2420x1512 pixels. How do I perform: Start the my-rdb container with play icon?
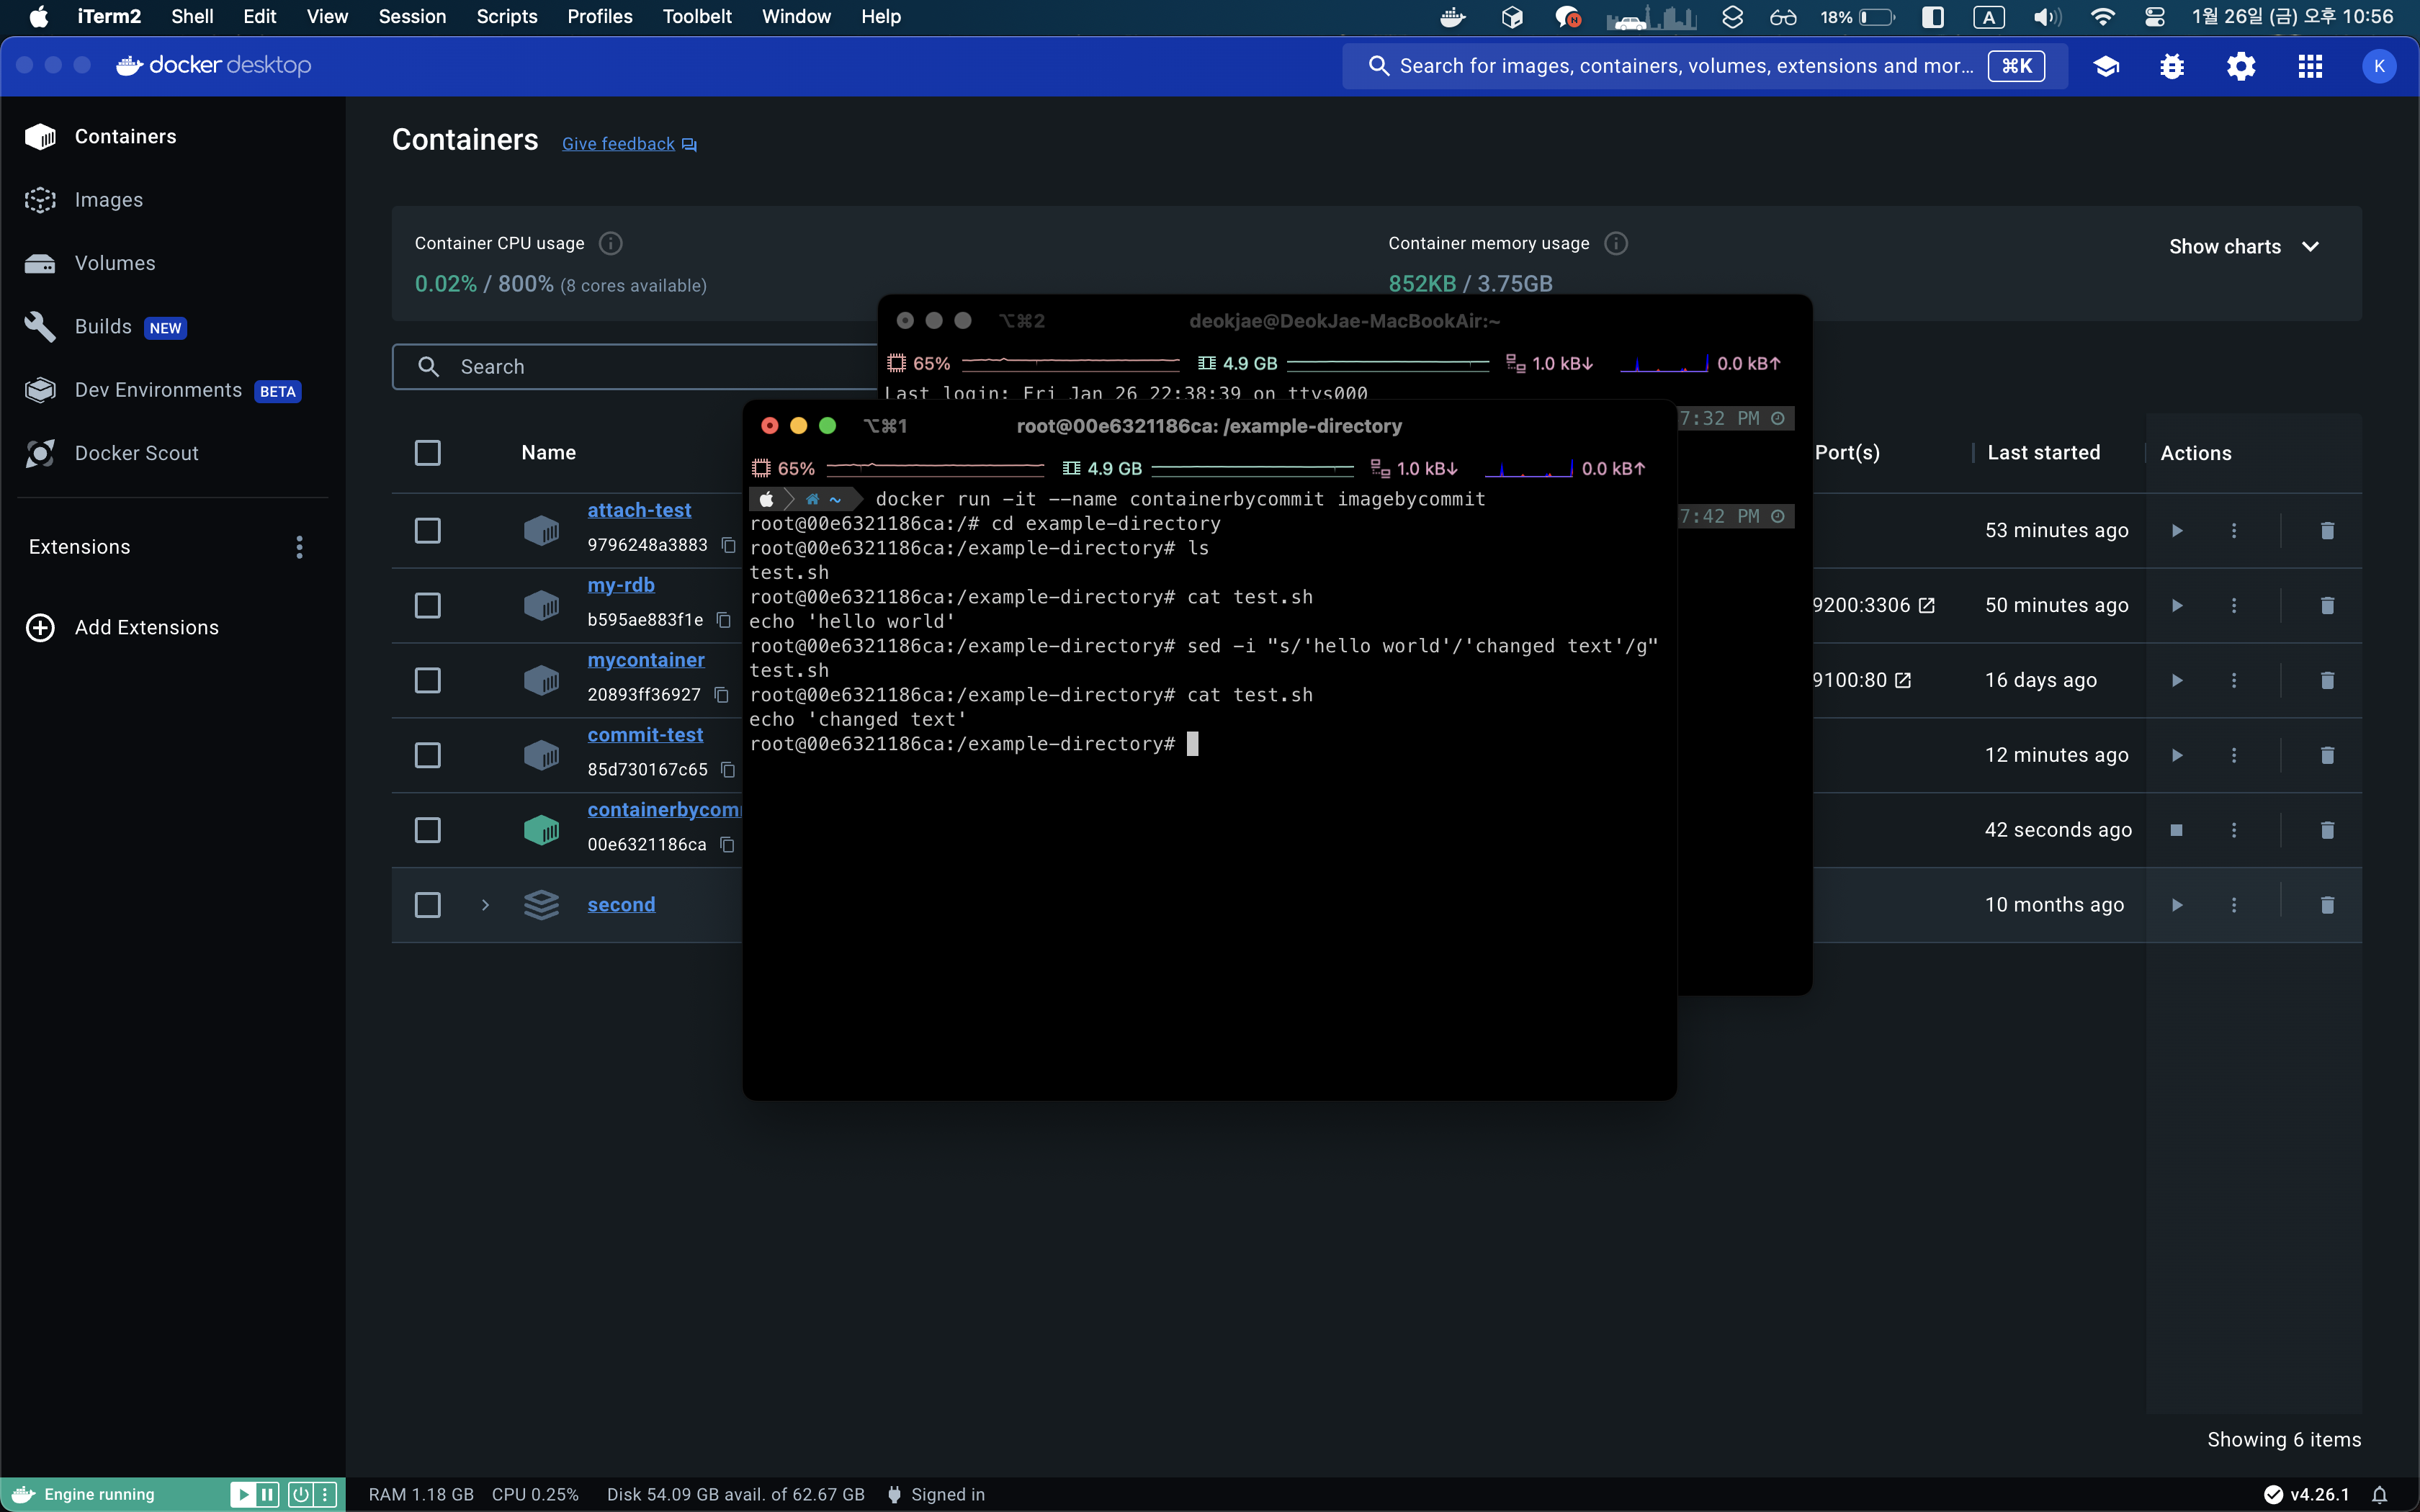pyautogui.click(x=2176, y=605)
